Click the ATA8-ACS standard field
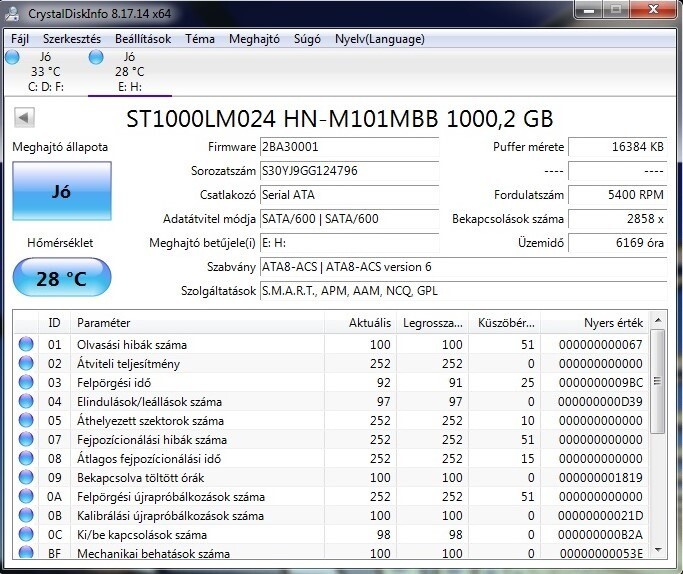Viewport: 683px width, 574px height. (463, 267)
